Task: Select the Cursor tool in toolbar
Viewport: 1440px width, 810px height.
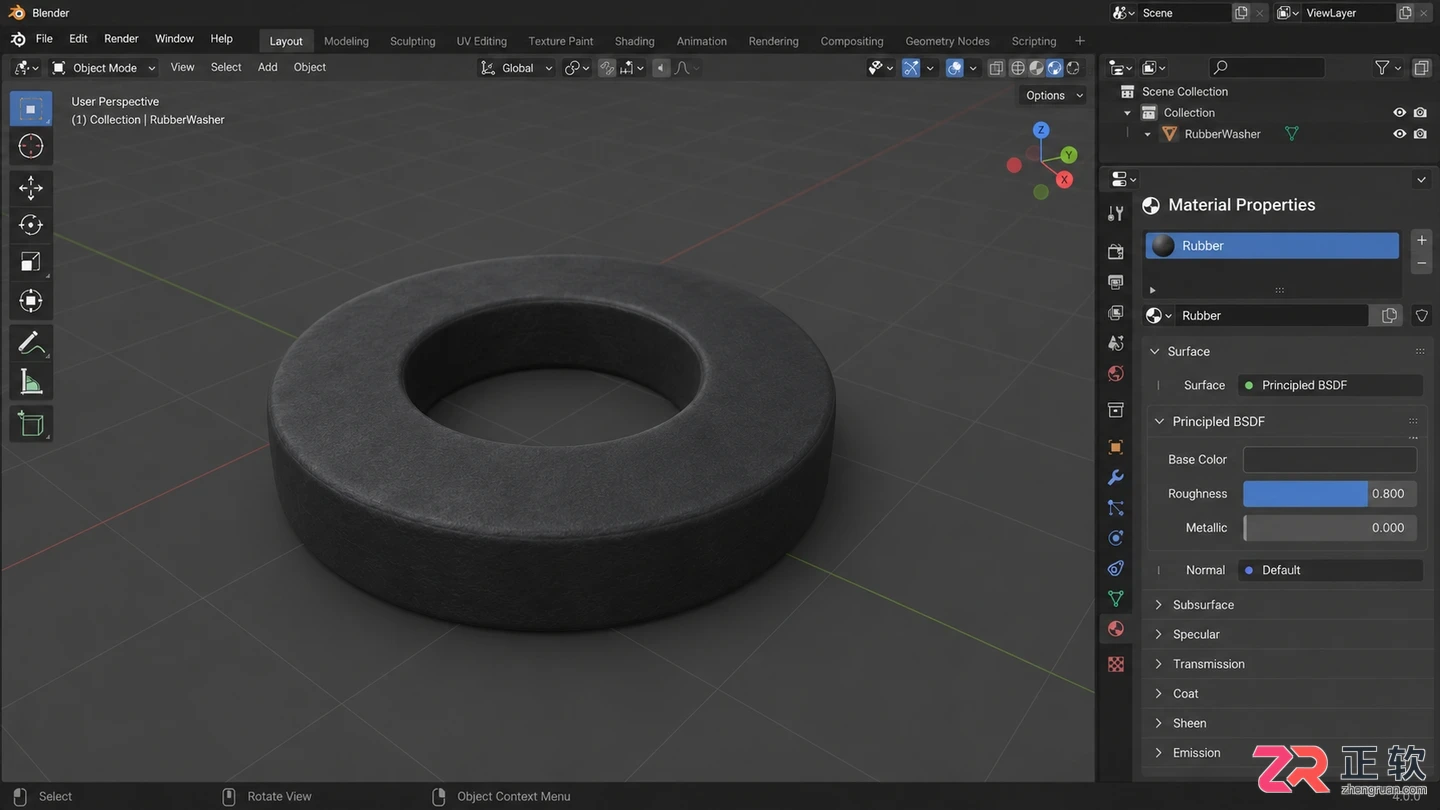Action: coord(31,146)
